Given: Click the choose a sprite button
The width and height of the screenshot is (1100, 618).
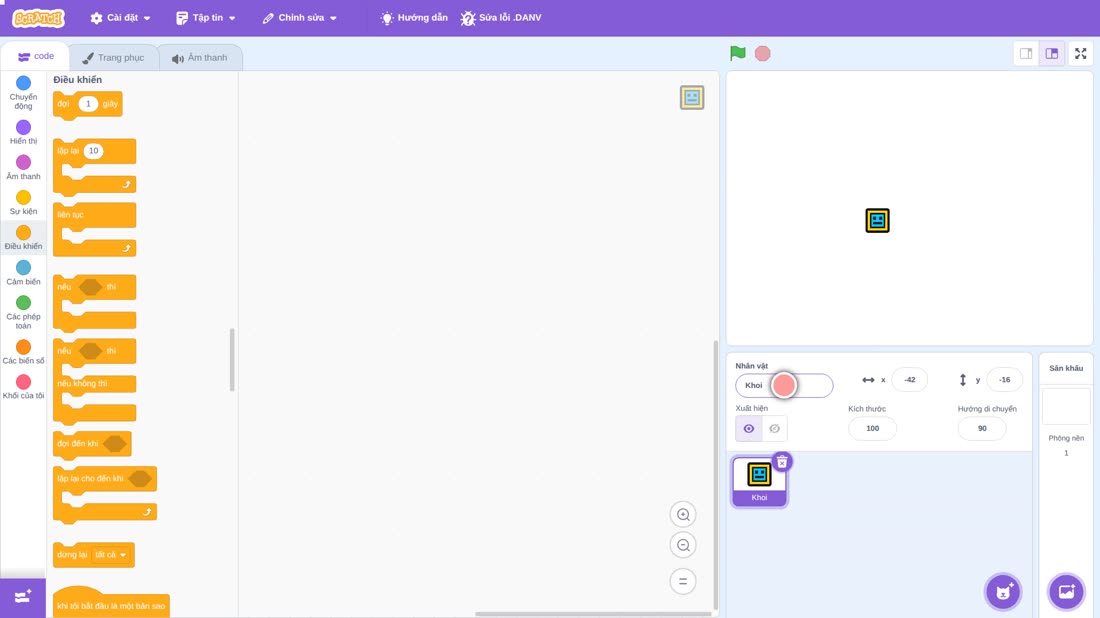Looking at the screenshot, I should tap(1003, 591).
